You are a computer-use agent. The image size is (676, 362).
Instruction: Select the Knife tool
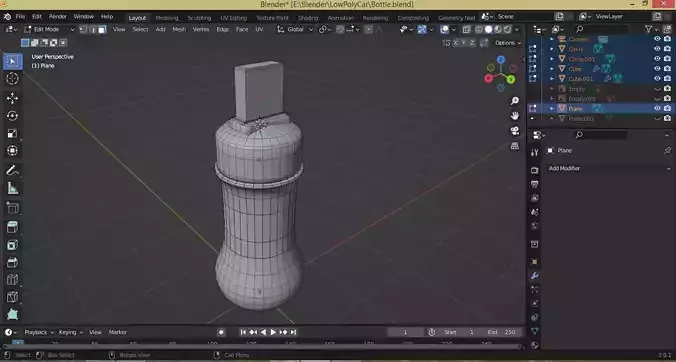pyautogui.click(x=12, y=297)
